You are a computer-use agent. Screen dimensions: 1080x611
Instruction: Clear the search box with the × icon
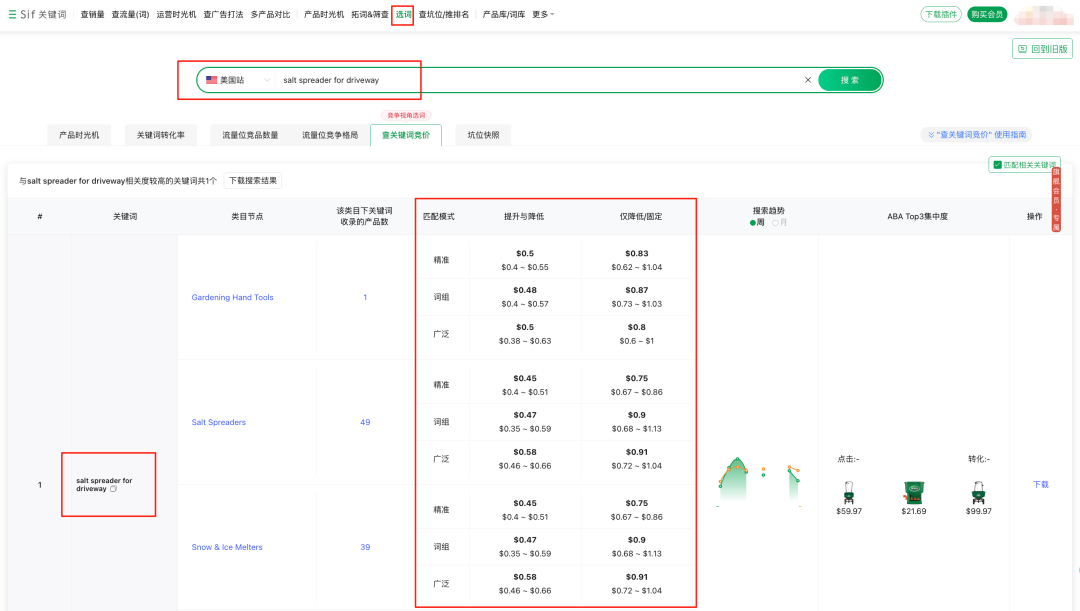[808, 79]
